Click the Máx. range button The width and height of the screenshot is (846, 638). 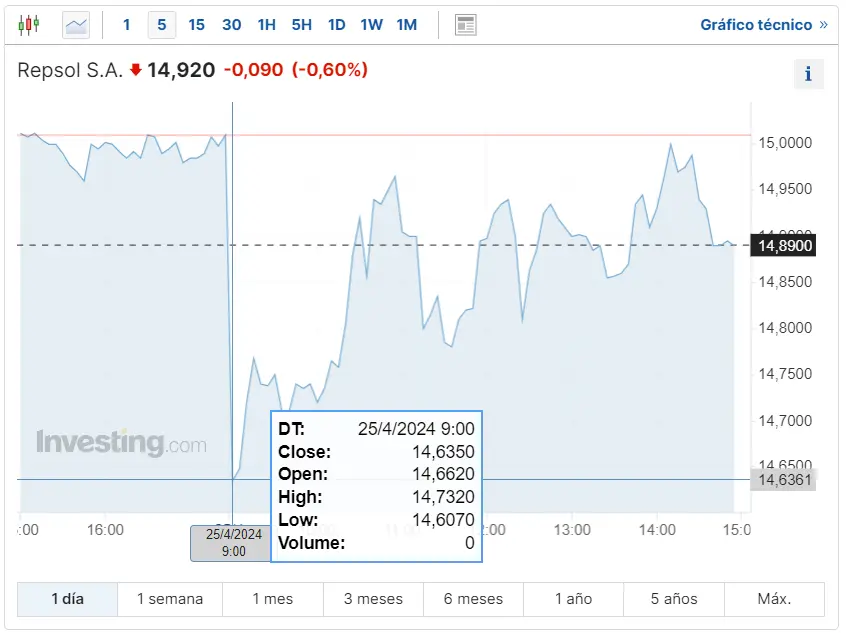point(774,599)
